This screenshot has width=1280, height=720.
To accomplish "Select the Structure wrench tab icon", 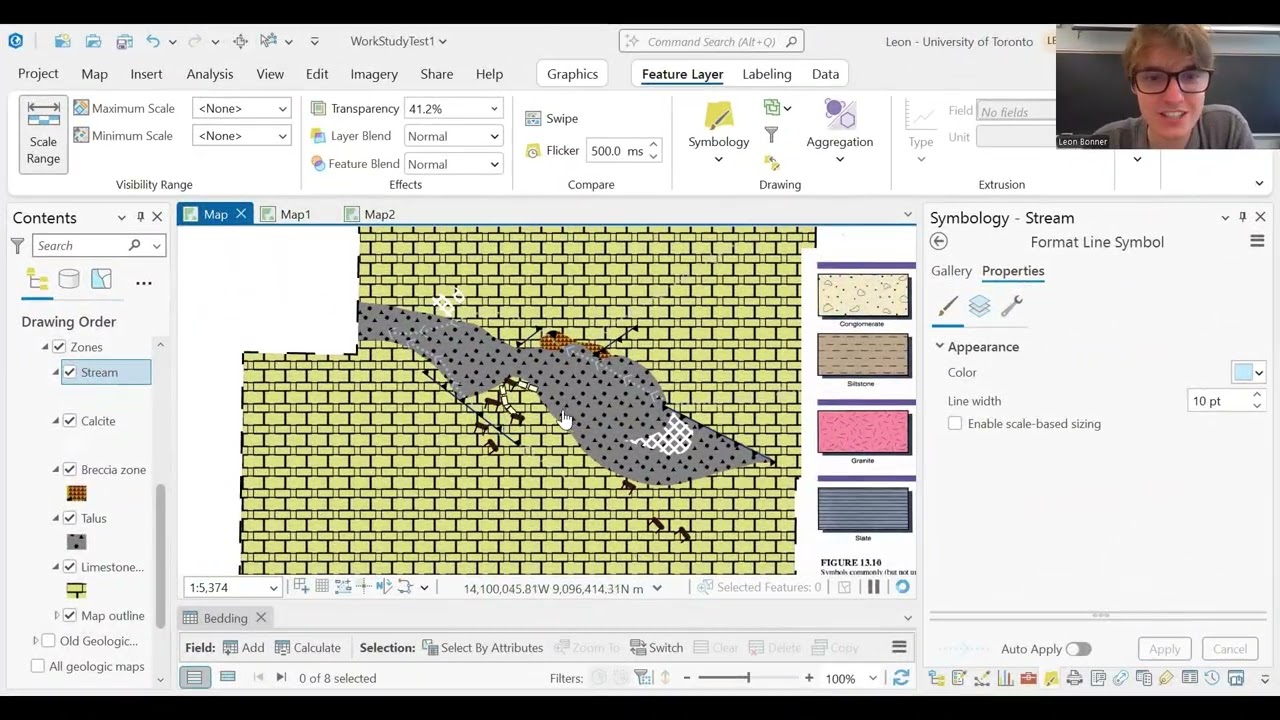I will coord(1011,306).
